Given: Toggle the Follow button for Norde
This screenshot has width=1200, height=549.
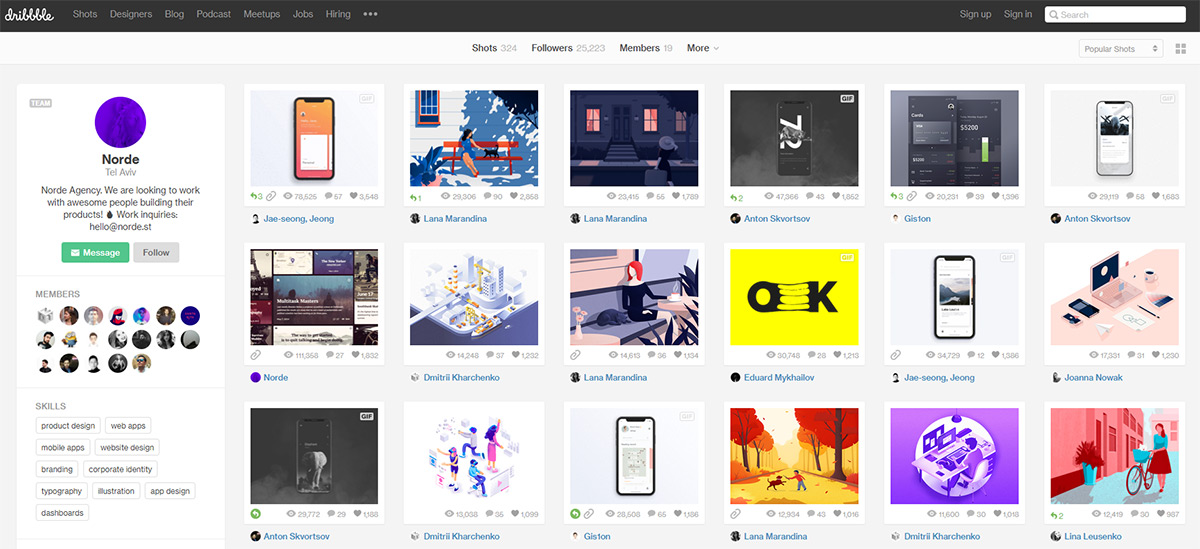Looking at the screenshot, I should (156, 253).
